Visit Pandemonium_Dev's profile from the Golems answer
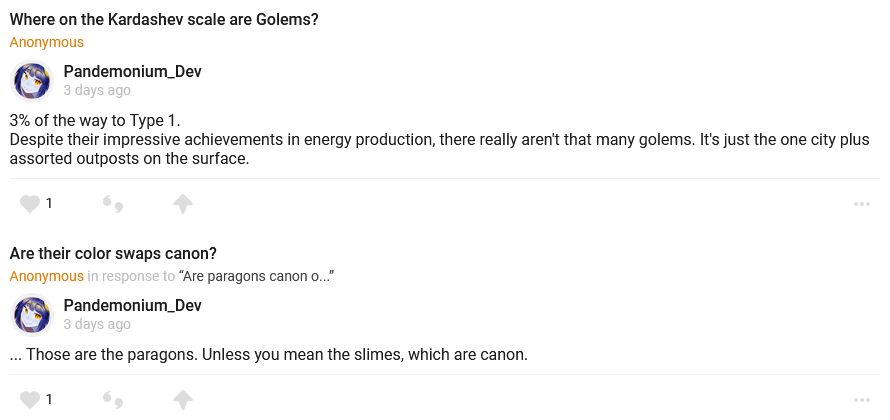 coord(132,71)
